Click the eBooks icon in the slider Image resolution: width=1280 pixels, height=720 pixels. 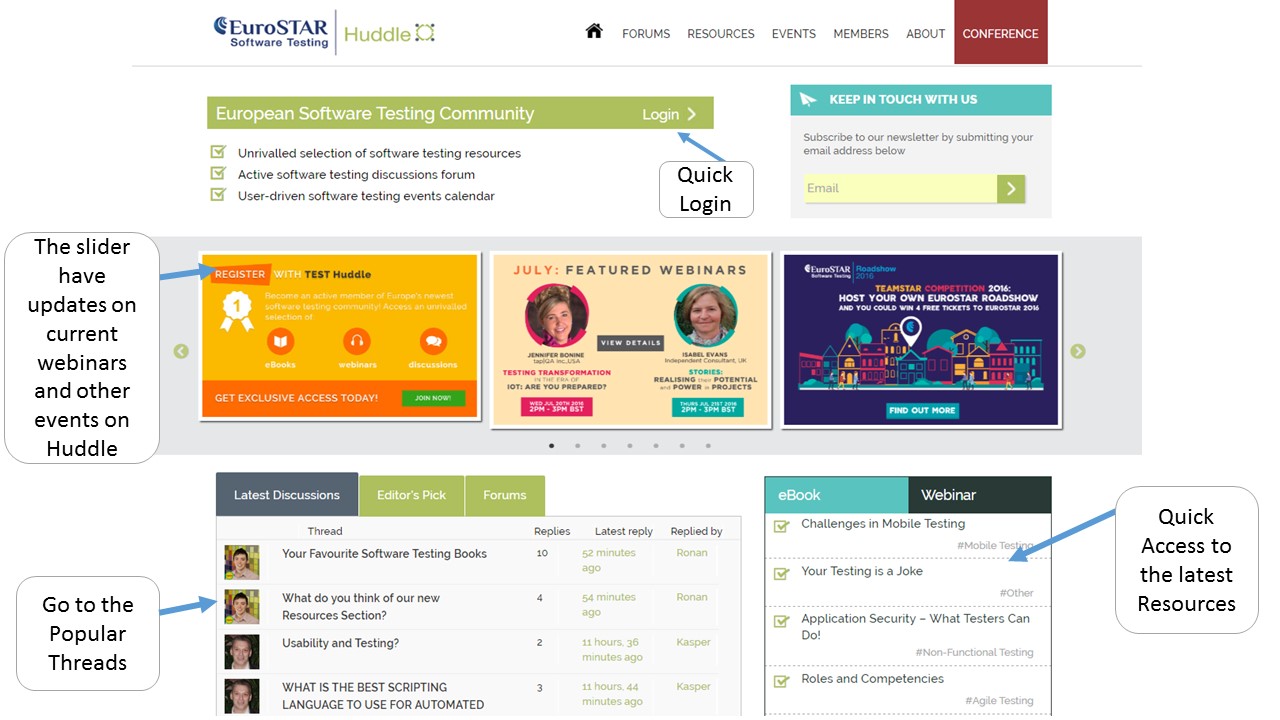coord(281,342)
